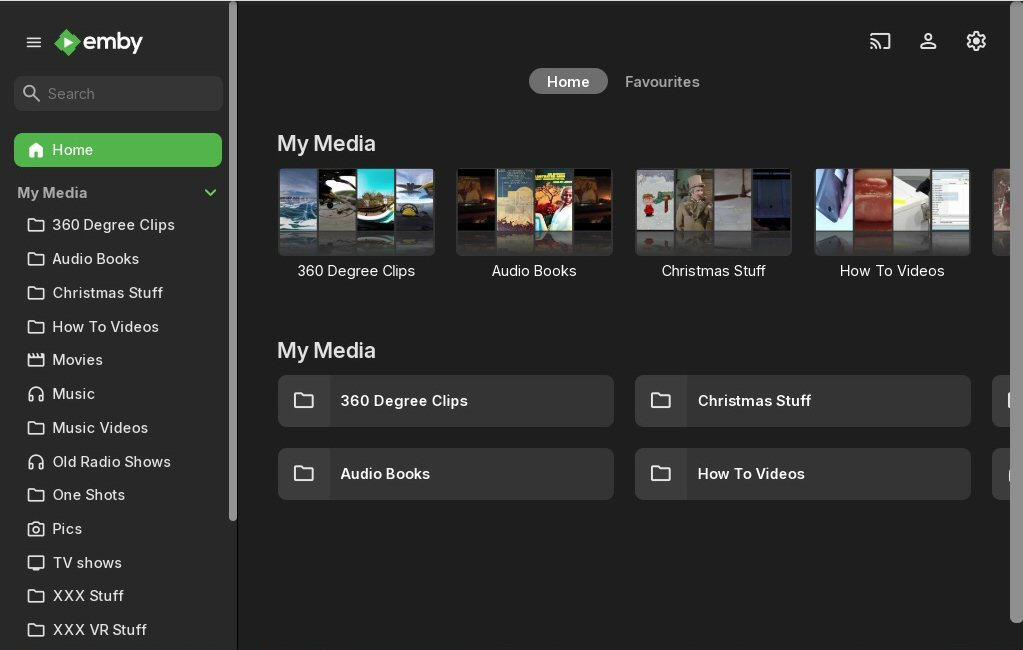Open the hamburger menu icon
The width and height of the screenshot is (1023, 650).
point(34,42)
